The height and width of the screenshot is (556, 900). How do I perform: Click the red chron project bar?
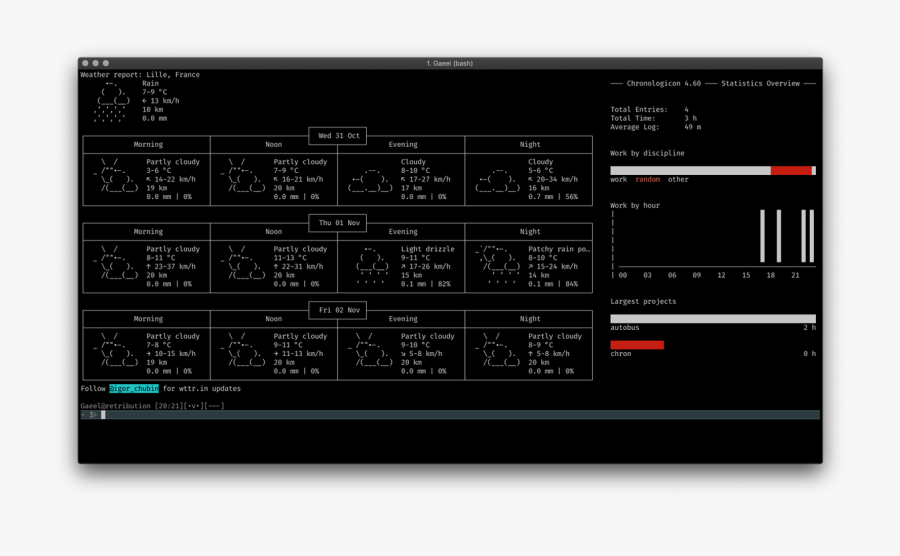click(x=637, y=345)
